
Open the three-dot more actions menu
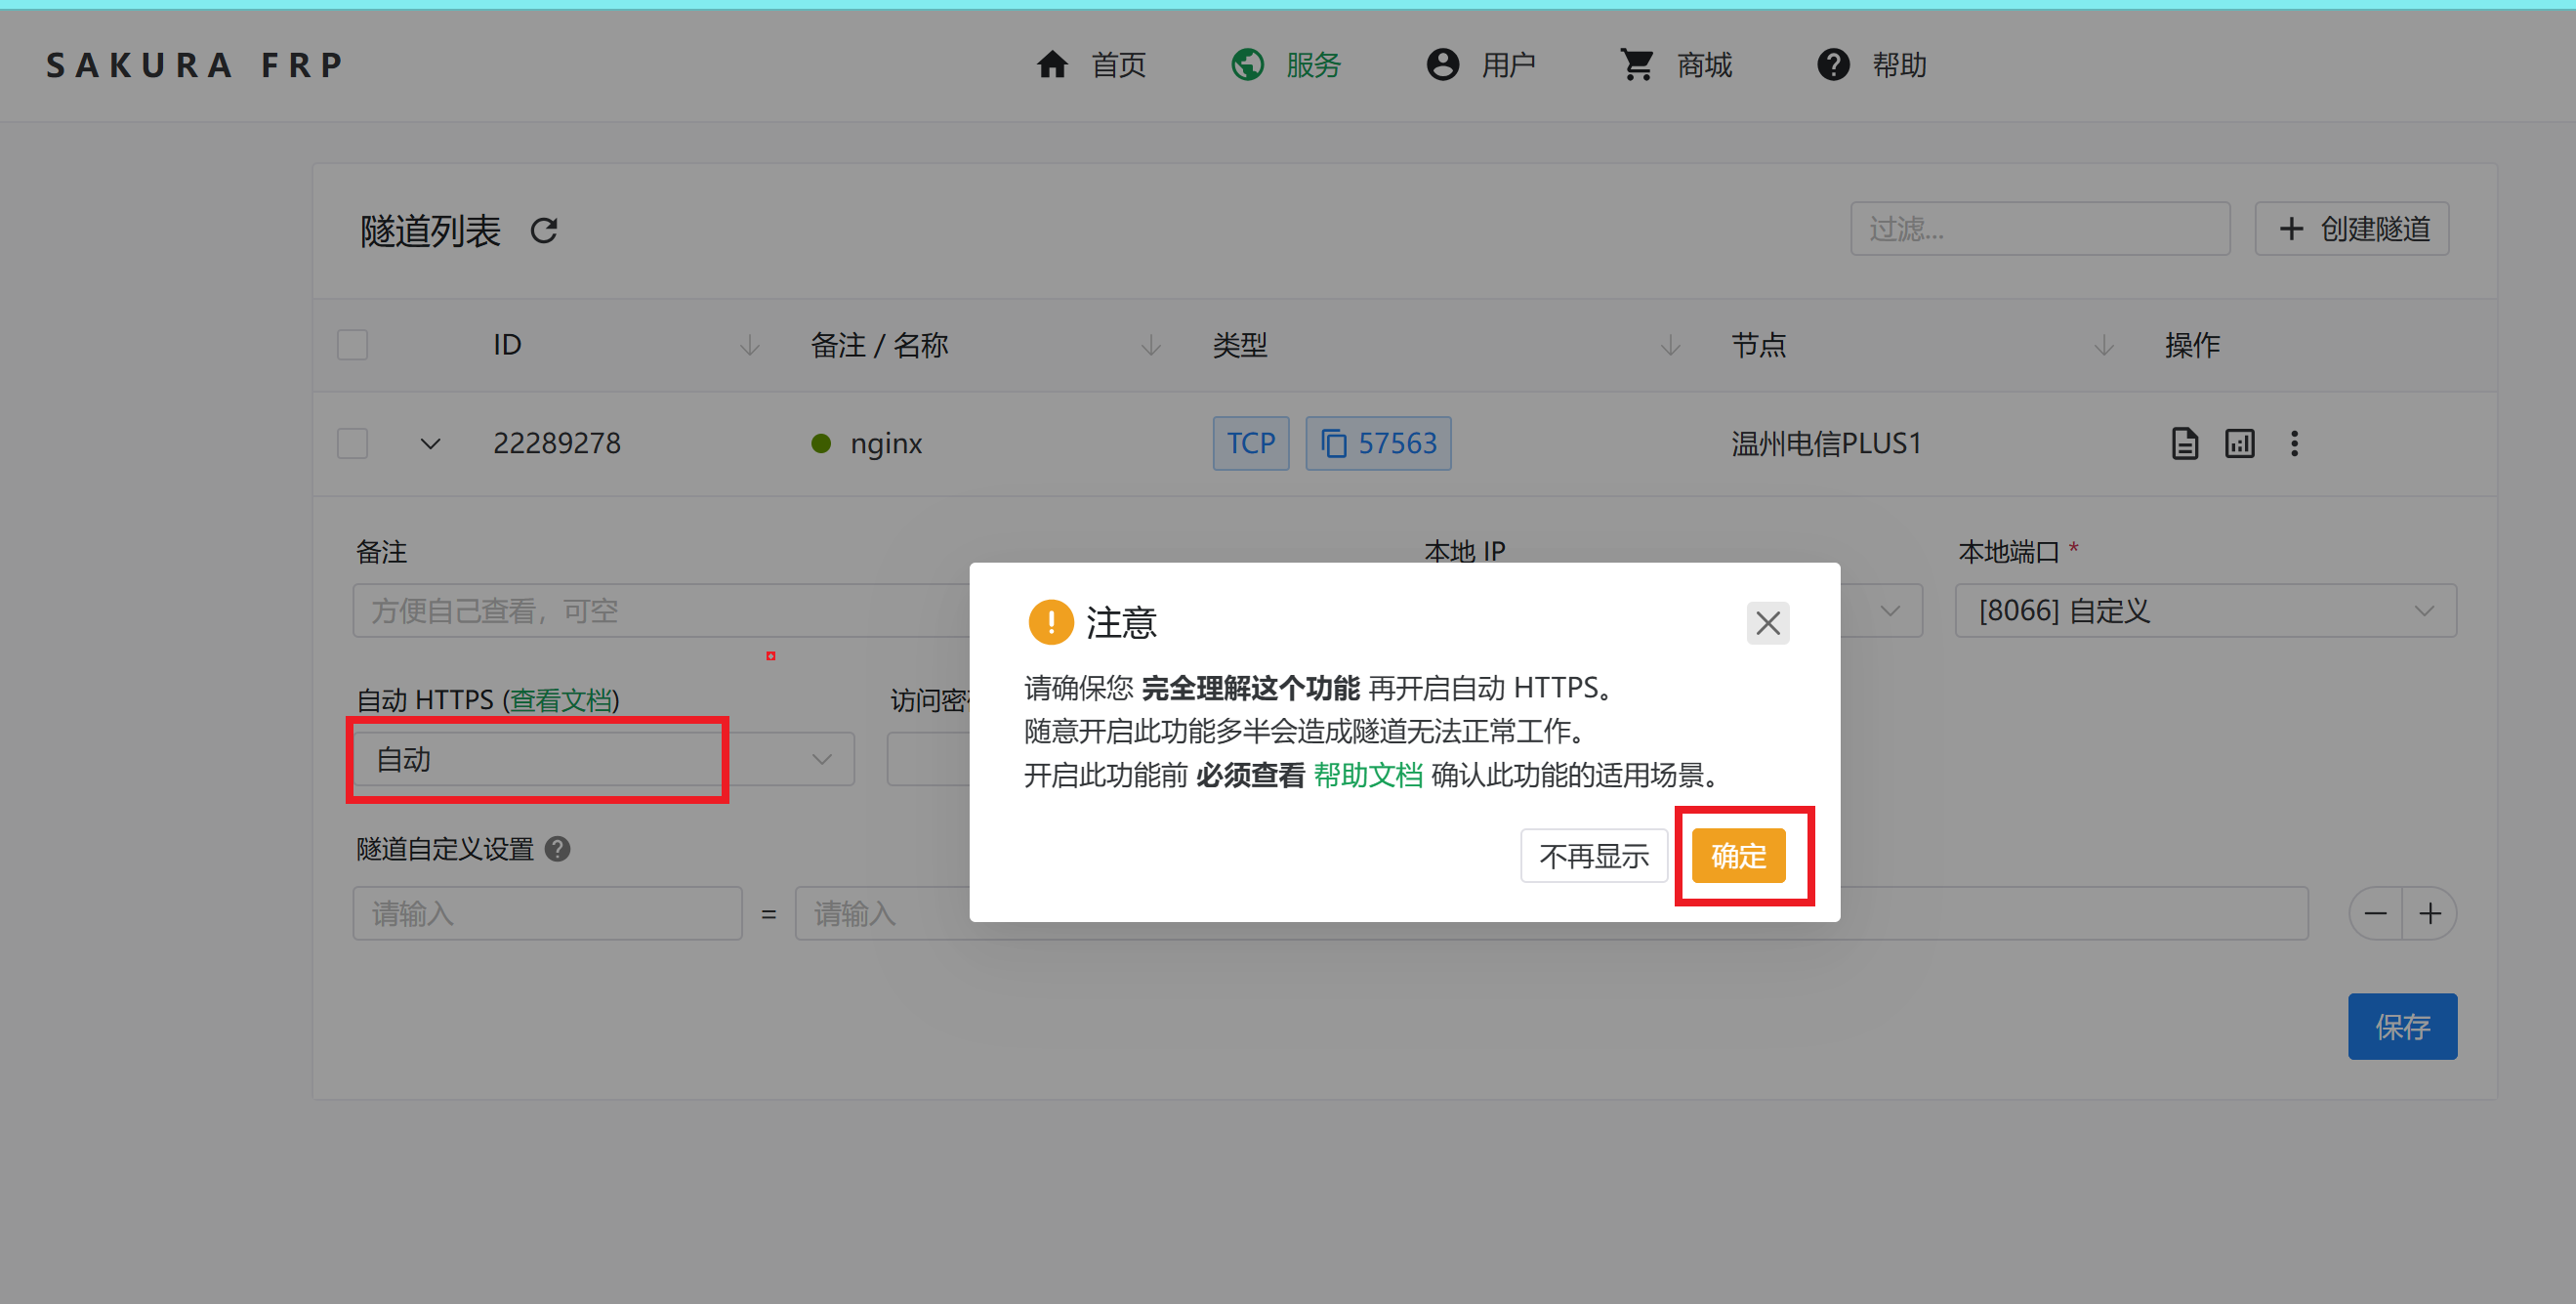point(2294,443)
